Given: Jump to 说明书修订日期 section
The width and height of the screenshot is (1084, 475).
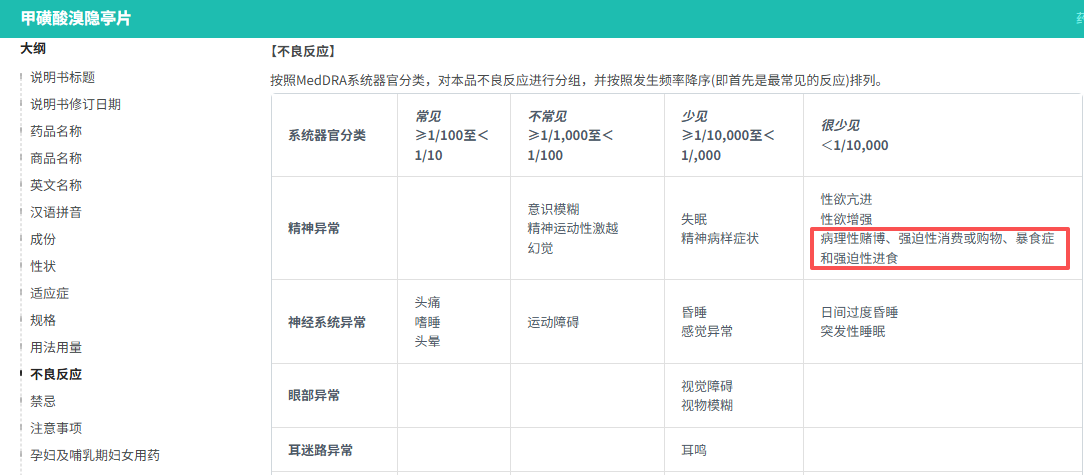Looking at the screenshot, I should (76, 104).
